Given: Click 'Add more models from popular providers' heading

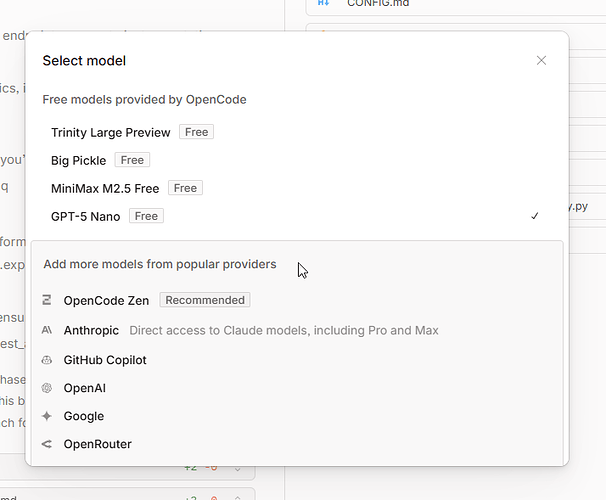Looking at the screenshot, I should click(x=160, y=264).
